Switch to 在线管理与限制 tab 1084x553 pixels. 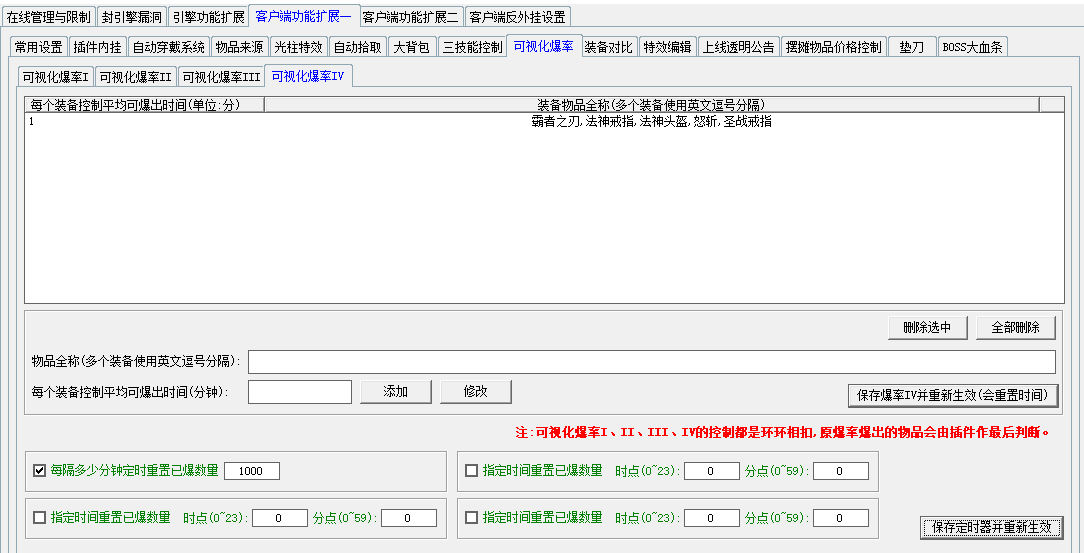[x=48, y=17]
